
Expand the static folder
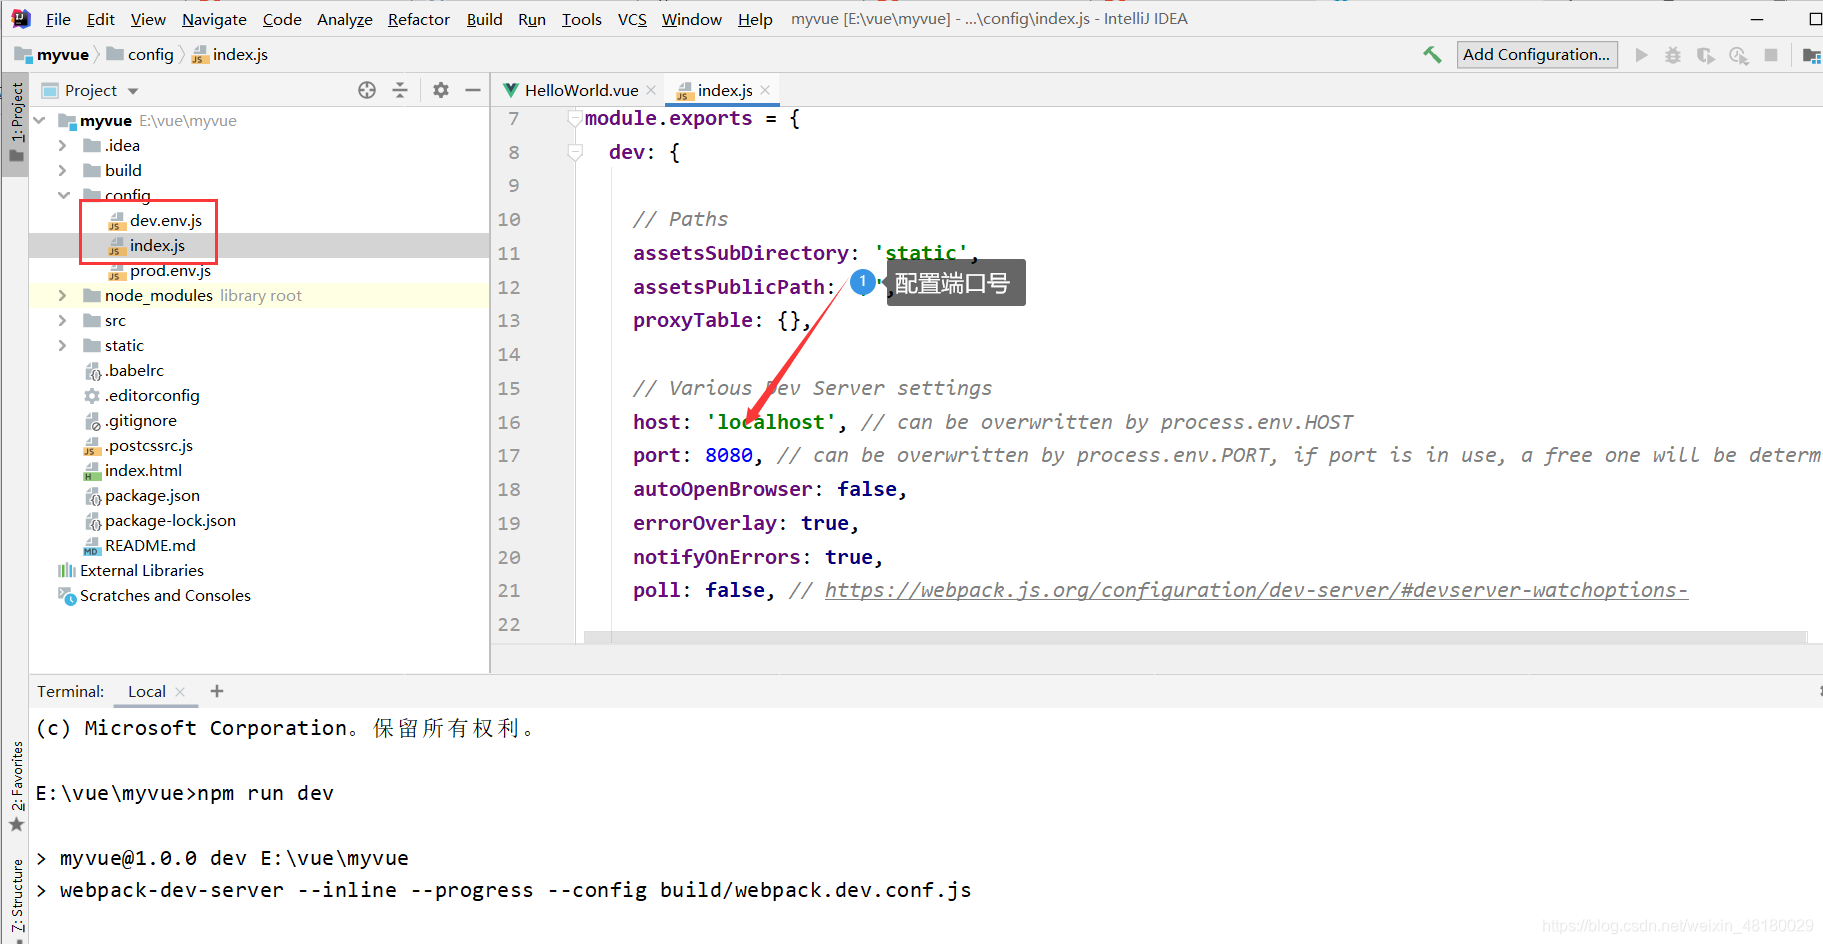point(63,345)
